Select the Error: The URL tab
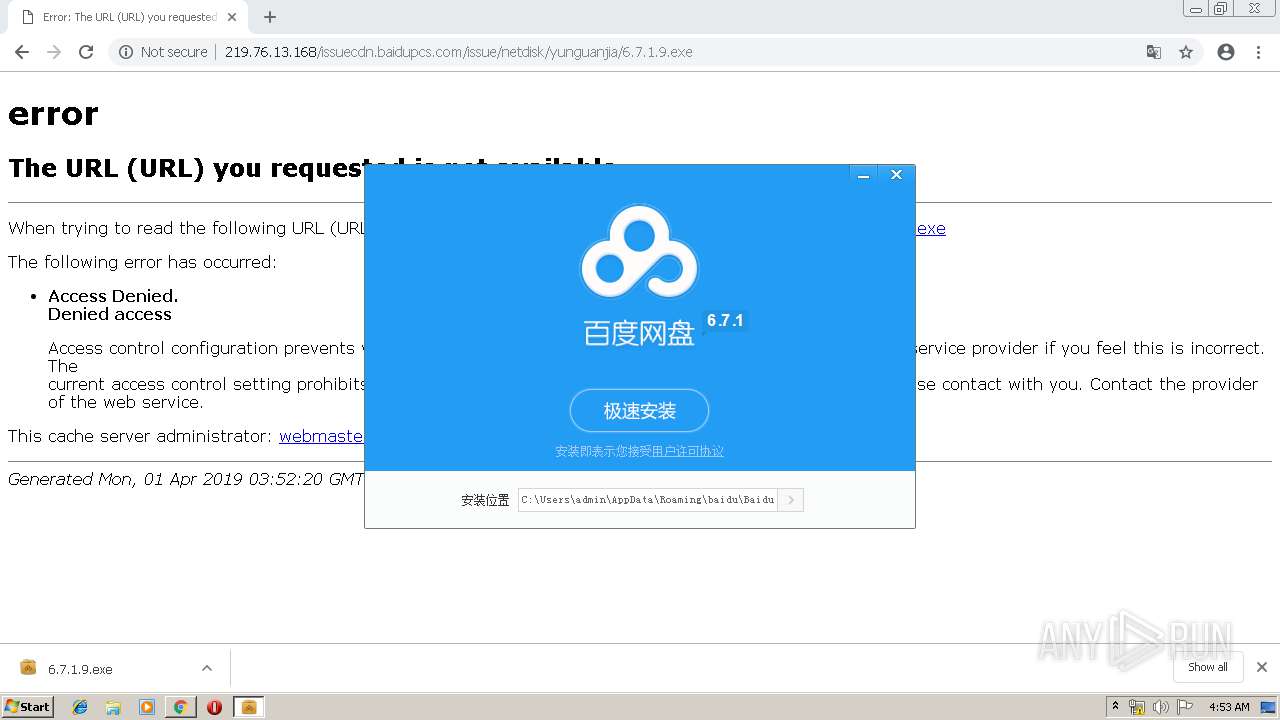 coord(128,17)
